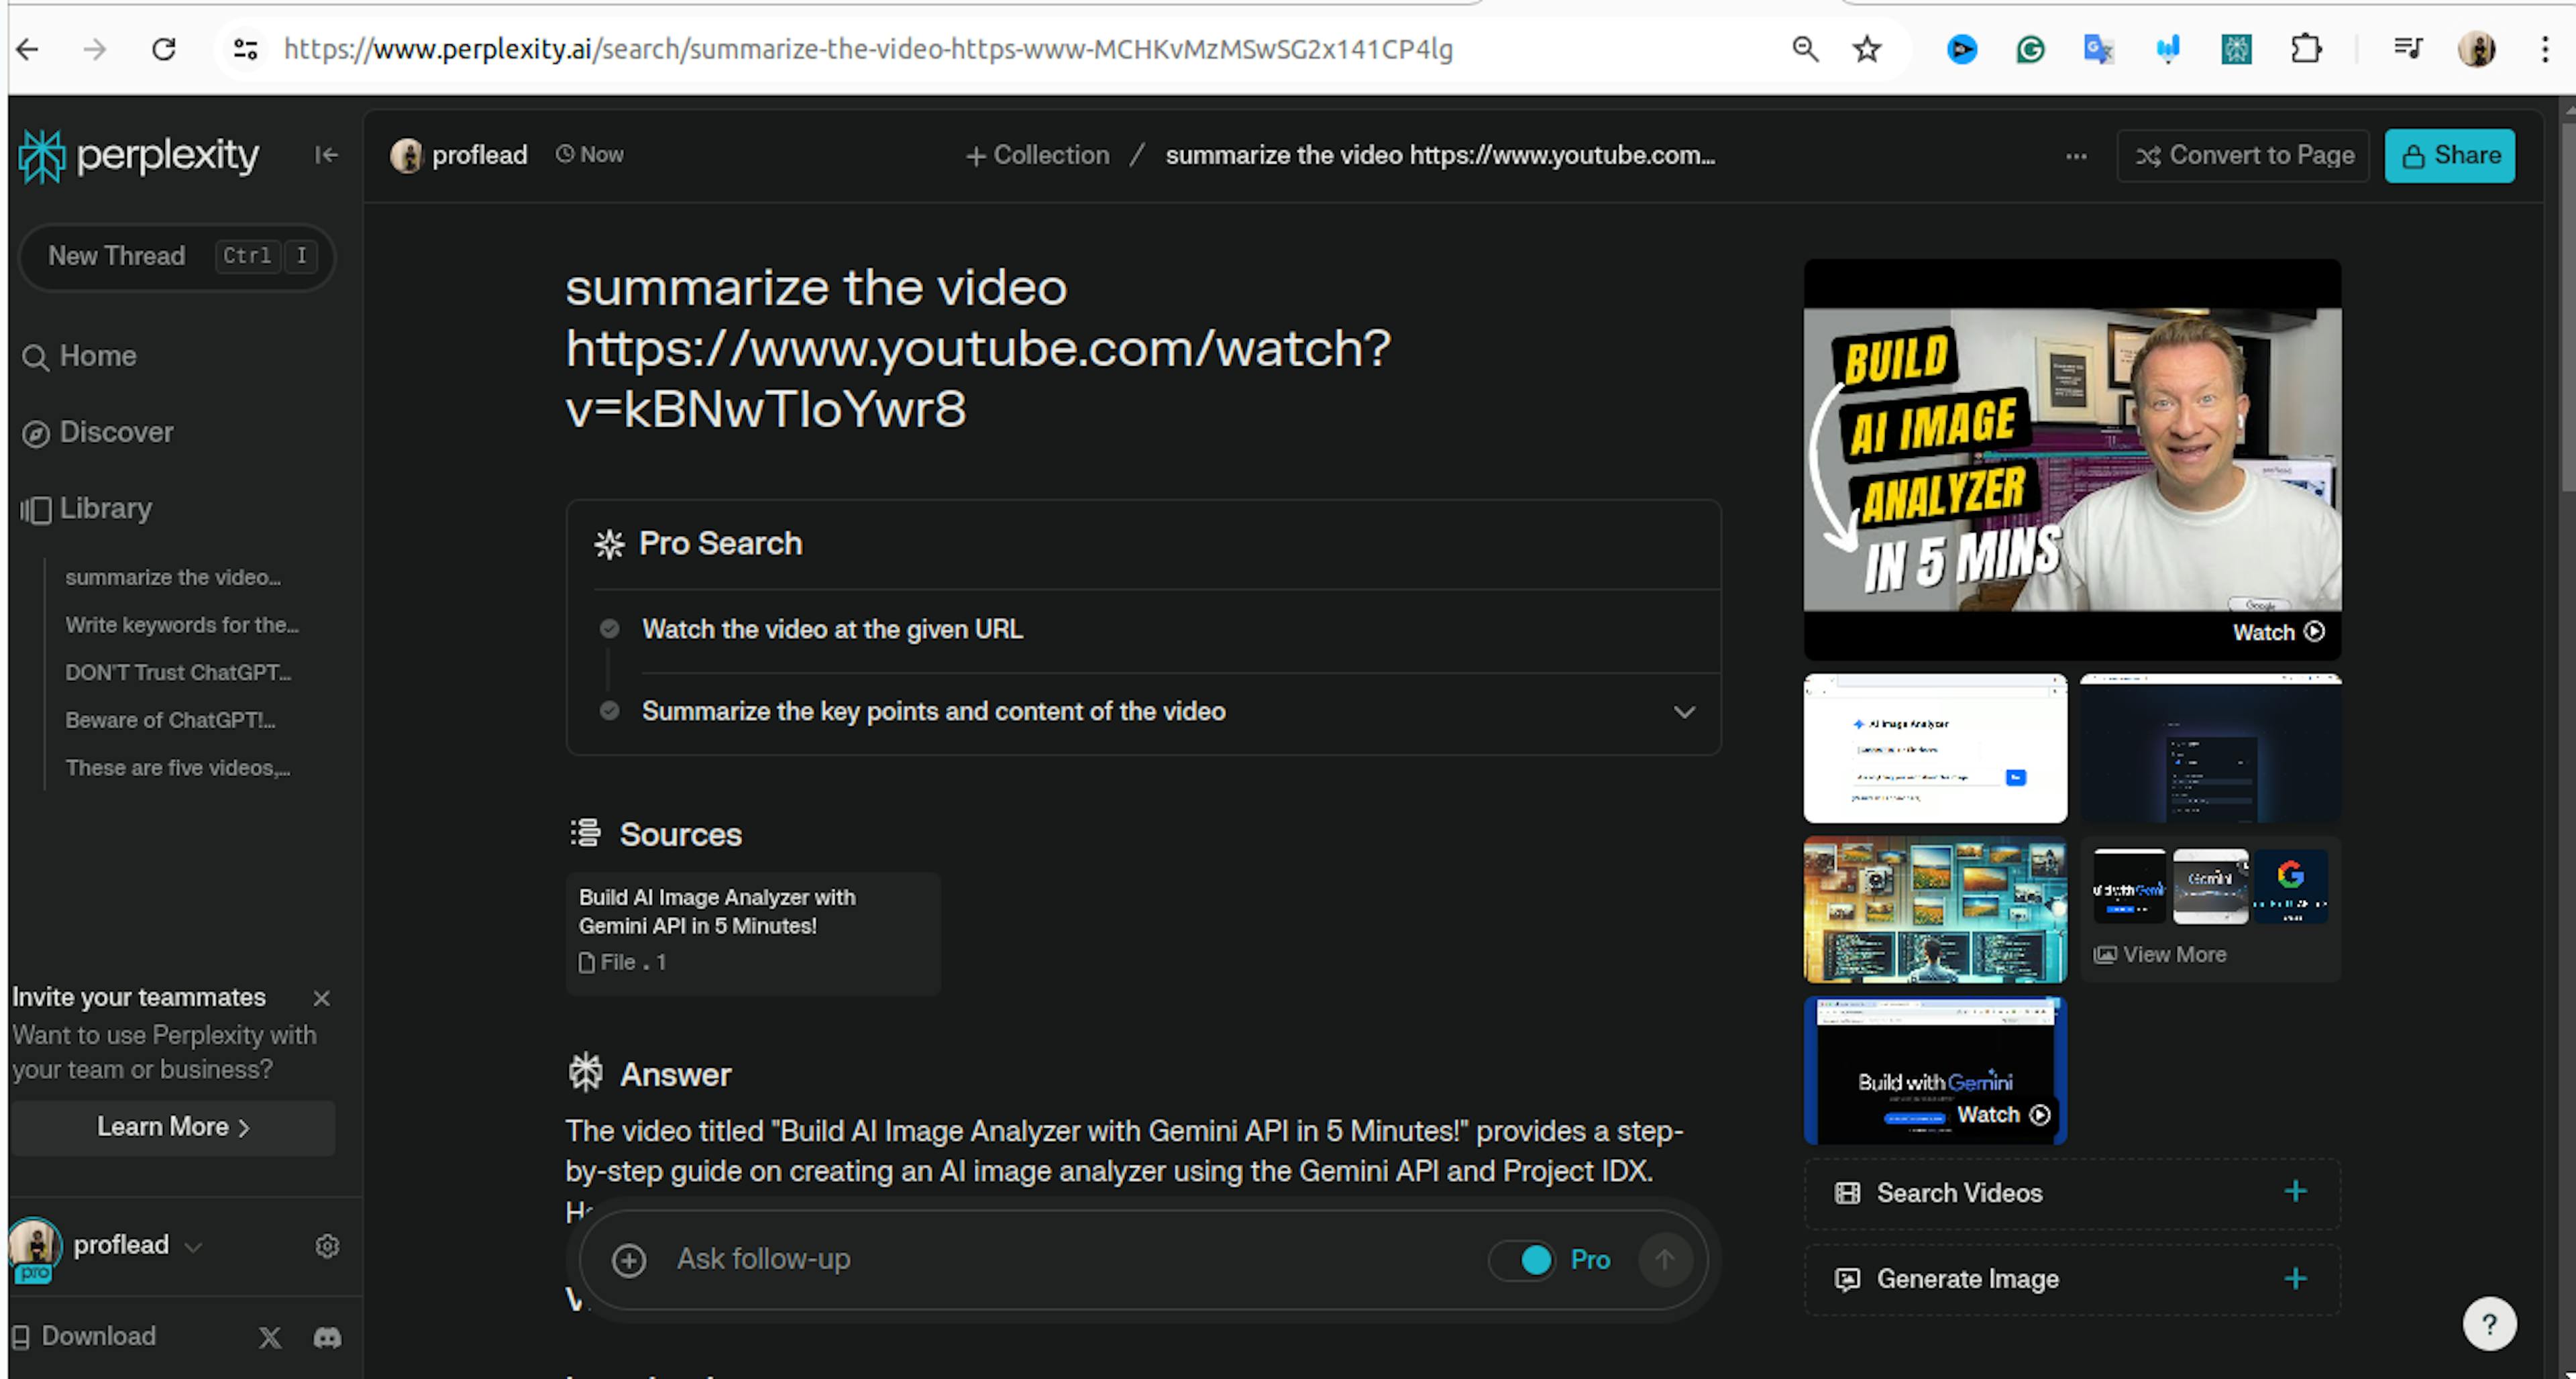Open the dark blue UI screenshot thumbnail
This screenshot has width=2576, height=1379.
[2211, 748]
